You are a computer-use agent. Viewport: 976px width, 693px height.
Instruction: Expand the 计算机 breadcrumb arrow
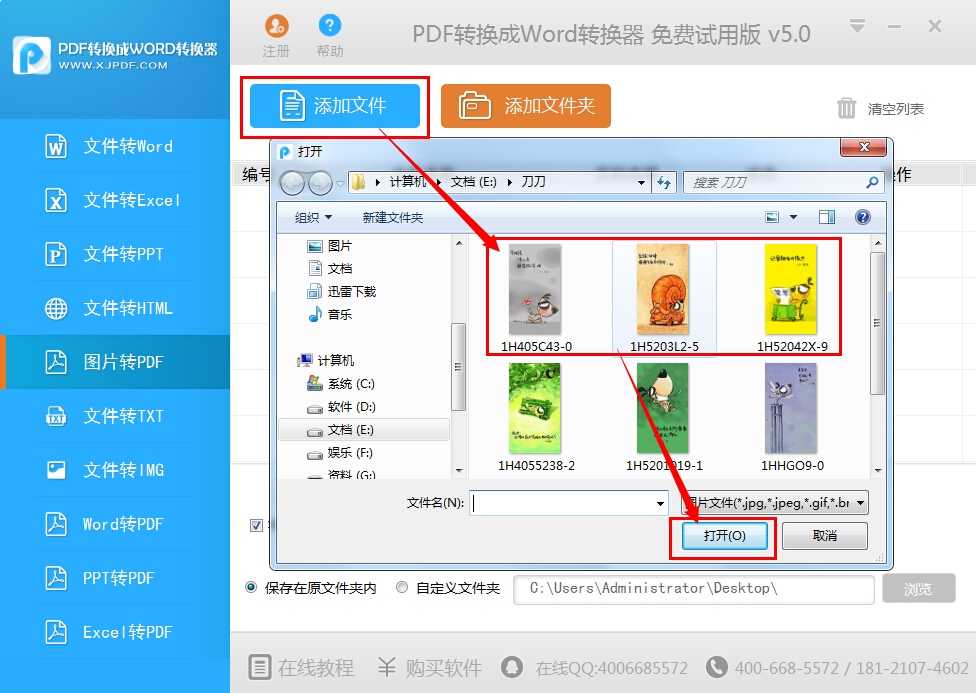[438, 182]
